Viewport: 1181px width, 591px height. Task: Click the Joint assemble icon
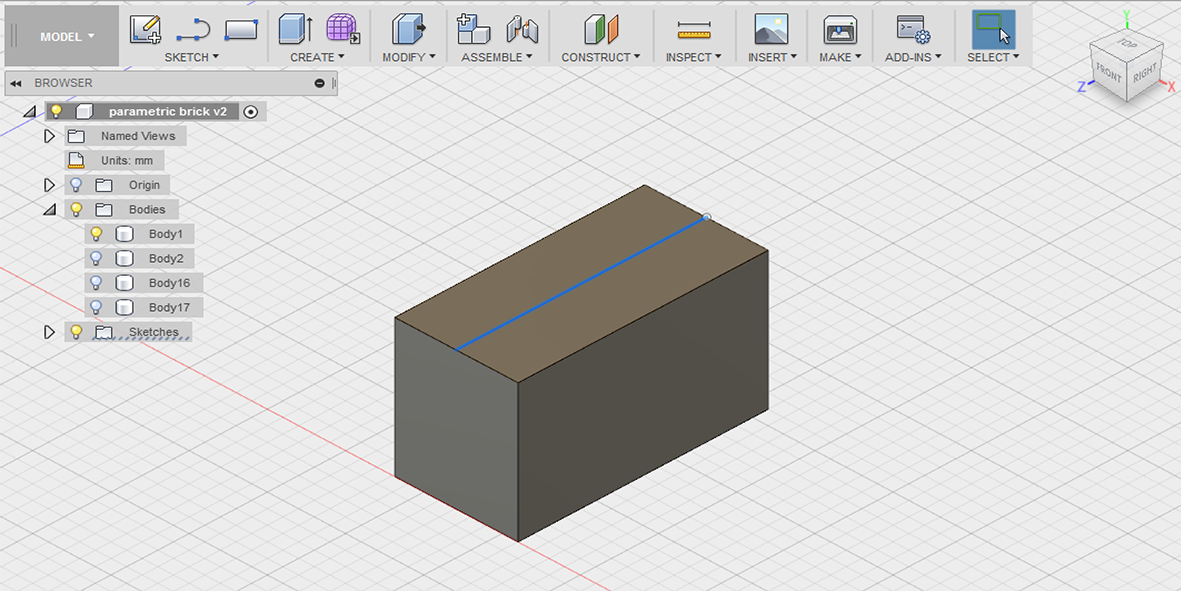[x=522, y=29]
